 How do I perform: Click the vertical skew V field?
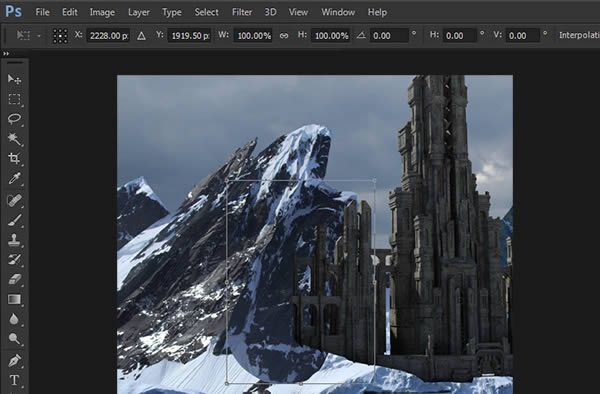523,36
